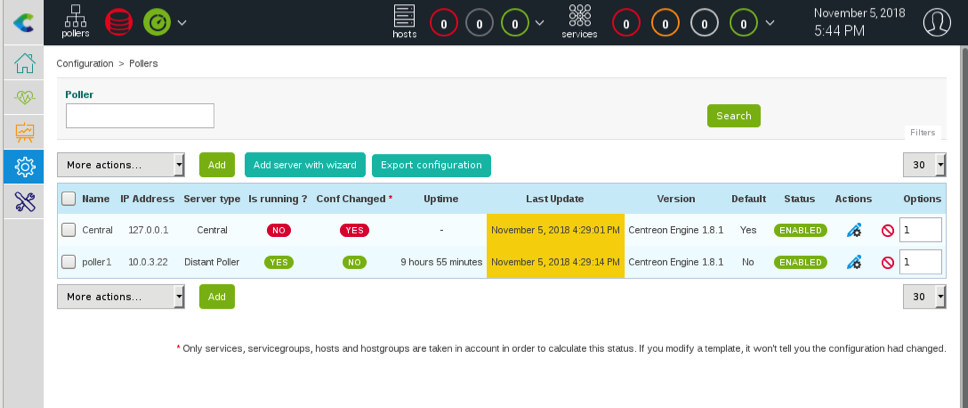
Task: Click the red disable icon for poller1
Action: 887,263
